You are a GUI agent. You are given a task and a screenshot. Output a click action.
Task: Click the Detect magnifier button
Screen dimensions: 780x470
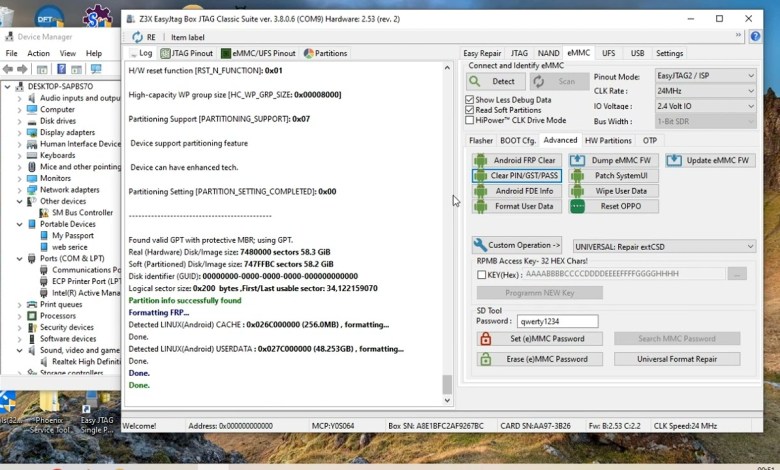point(496,81)
